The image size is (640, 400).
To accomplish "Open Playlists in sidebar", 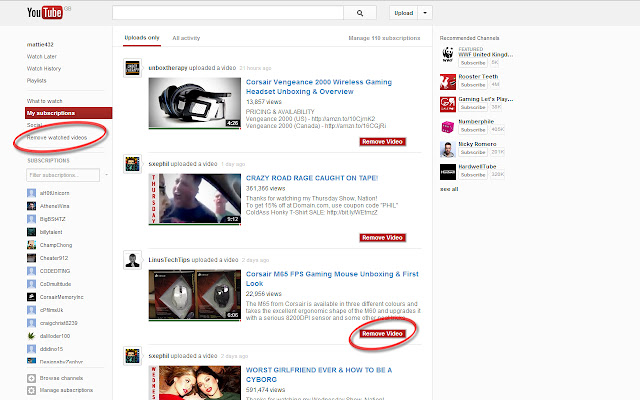I will click(36, 80).
